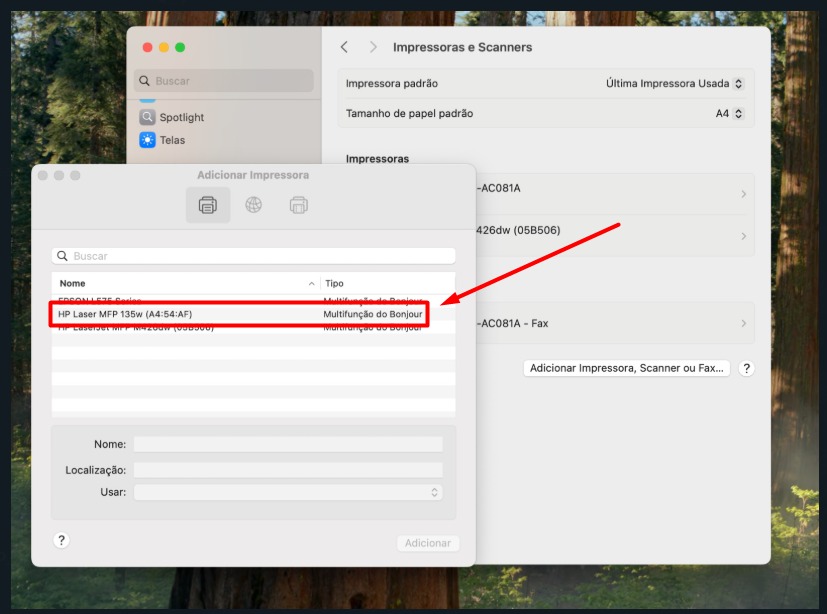
Task: Click the help button beside Adicionar Impressora, Scanner ou Fax
Action: pos(746,368)
